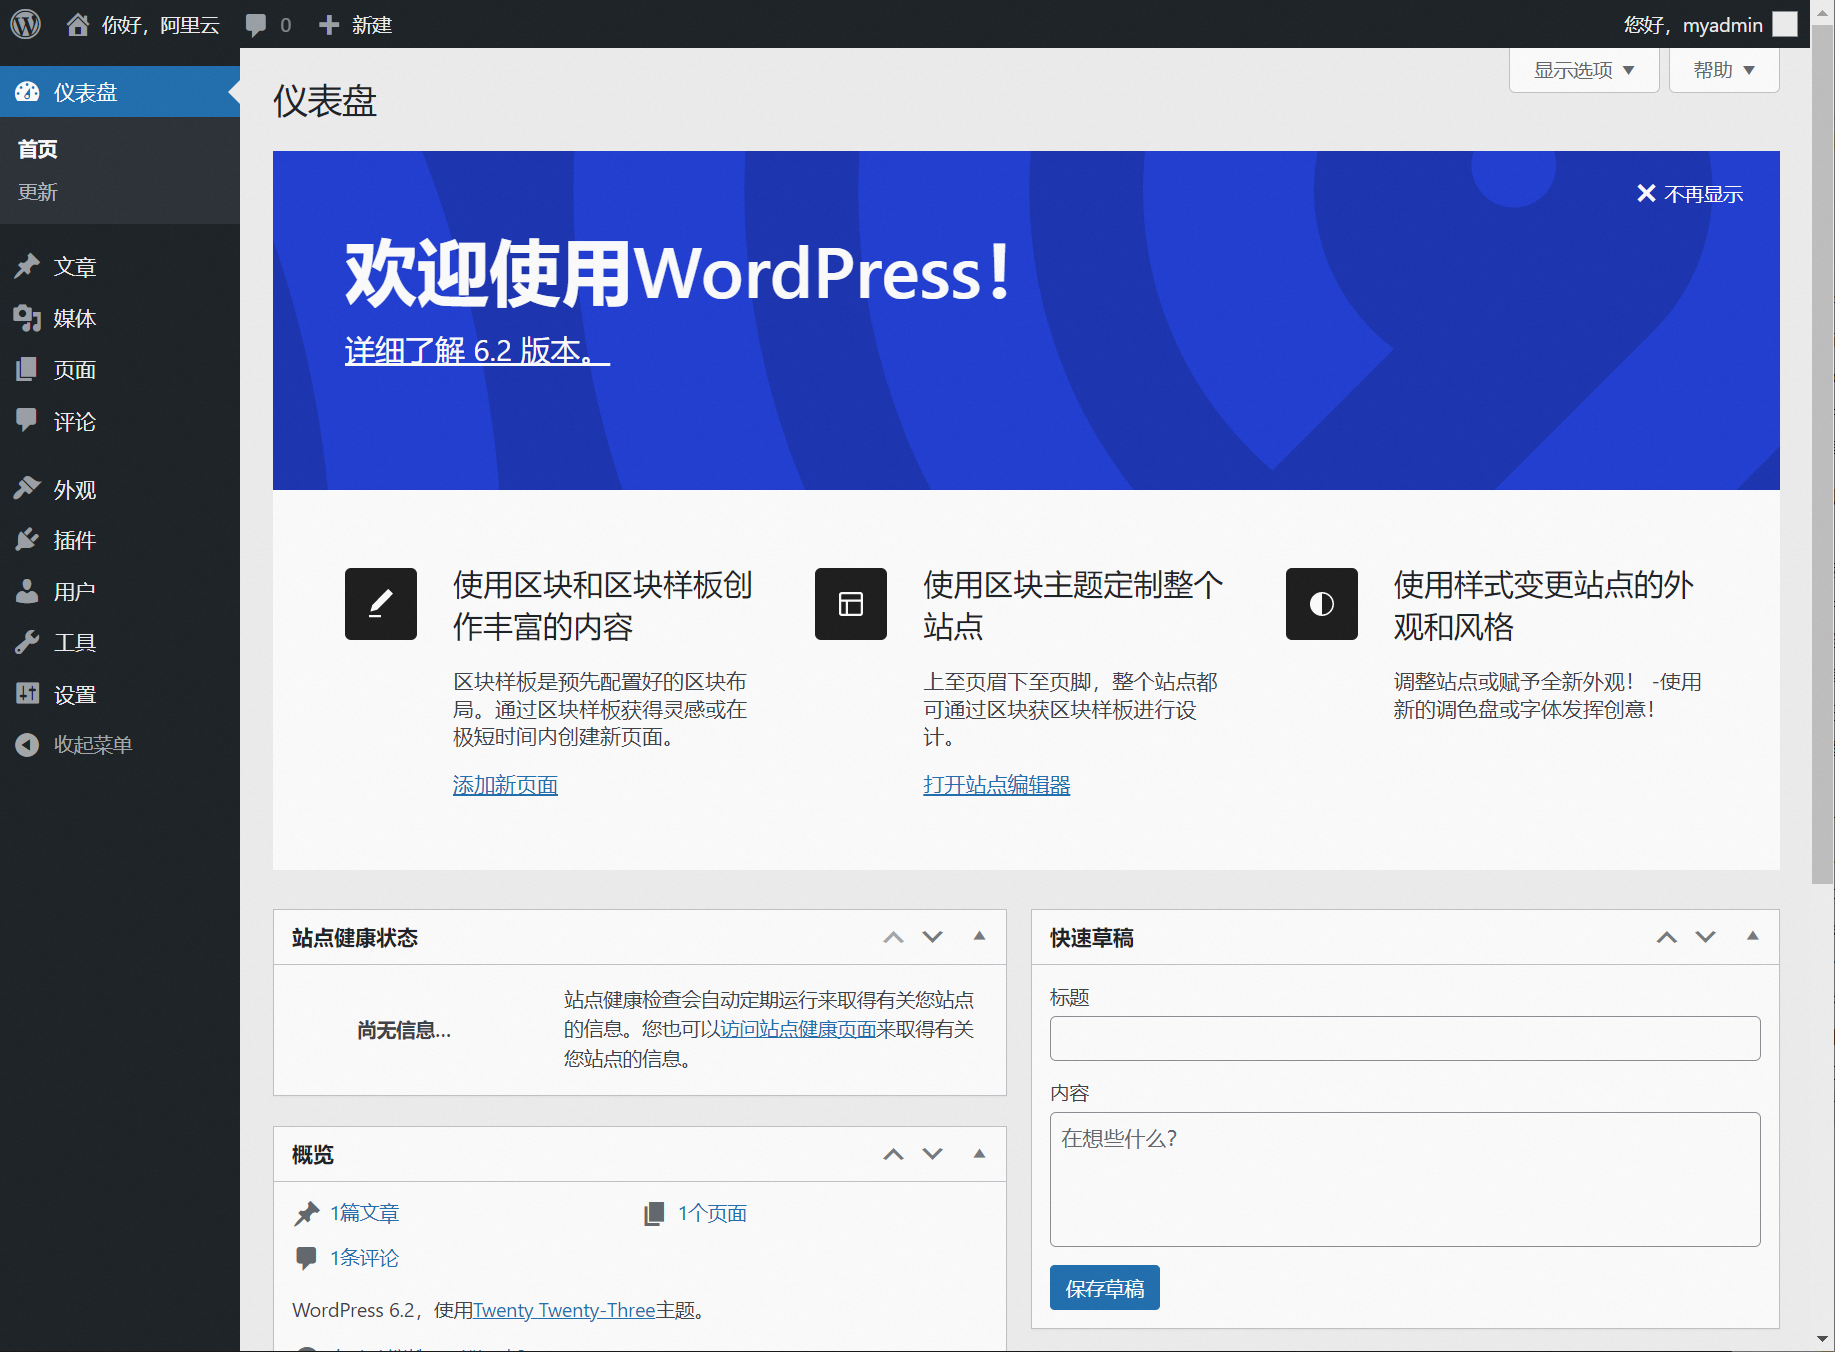
Task: Click the 保存草稿 button
Action: (1104, 1288)
